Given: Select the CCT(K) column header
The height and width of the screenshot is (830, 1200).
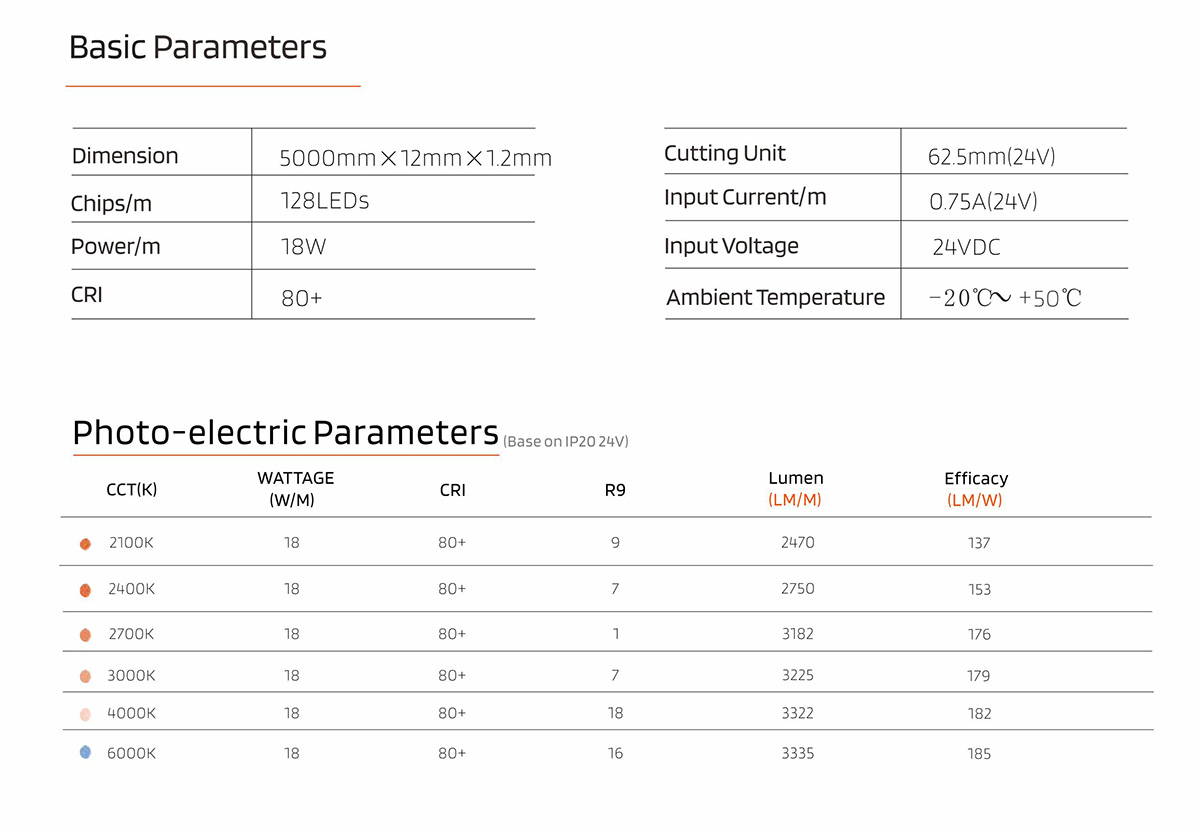Looking at the screenshot, I should coord(132,490).
